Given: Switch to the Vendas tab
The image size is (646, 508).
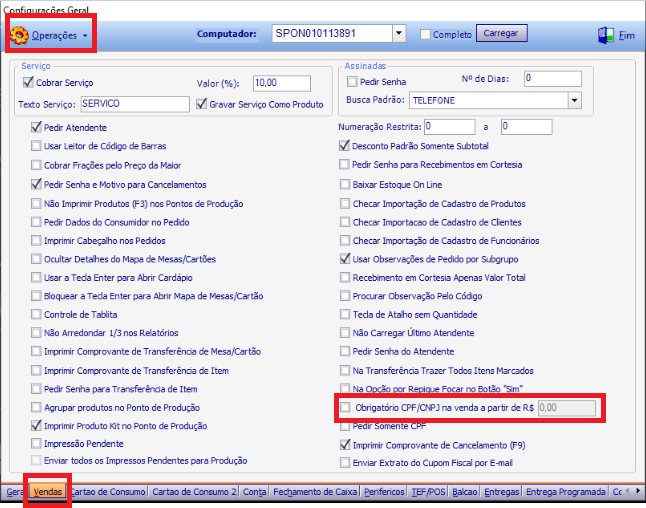Looking at the screenshot, I should point(47,492).
